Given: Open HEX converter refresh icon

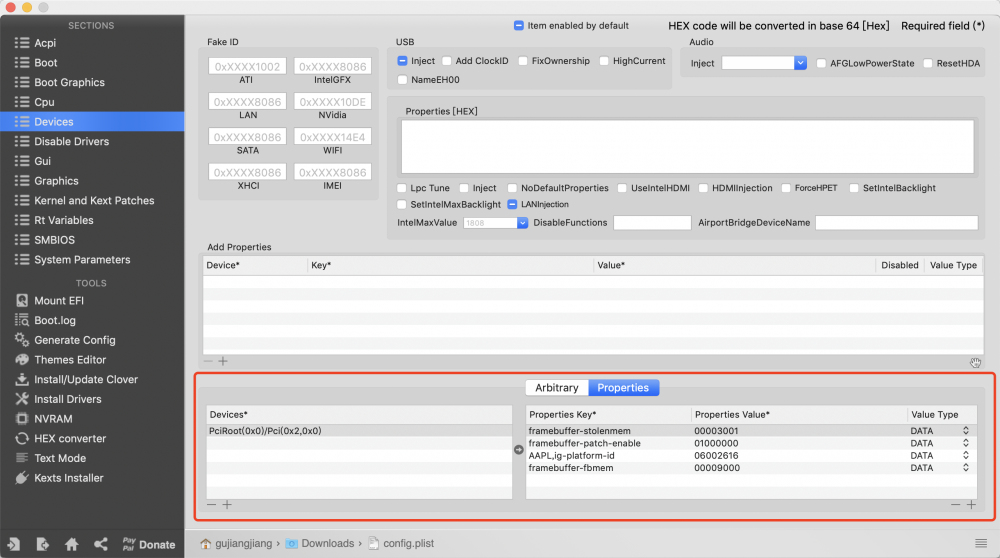Looking at the screenshot, I should [22, 439].
